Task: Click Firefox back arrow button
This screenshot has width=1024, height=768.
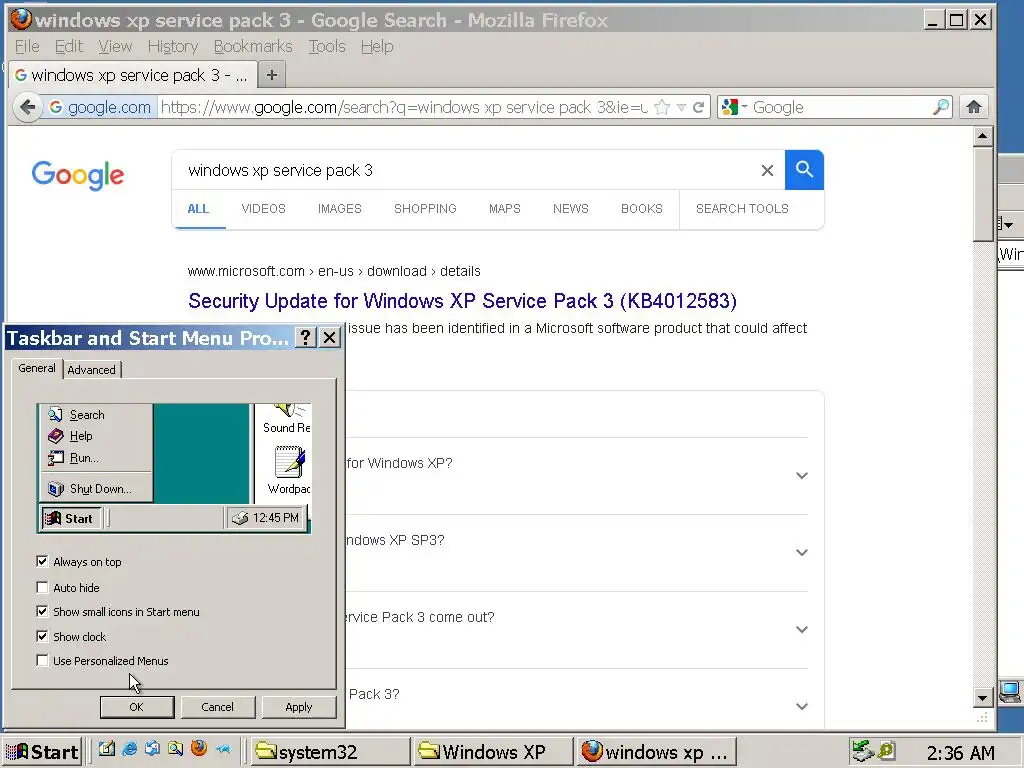Action: tap(27, 107)
